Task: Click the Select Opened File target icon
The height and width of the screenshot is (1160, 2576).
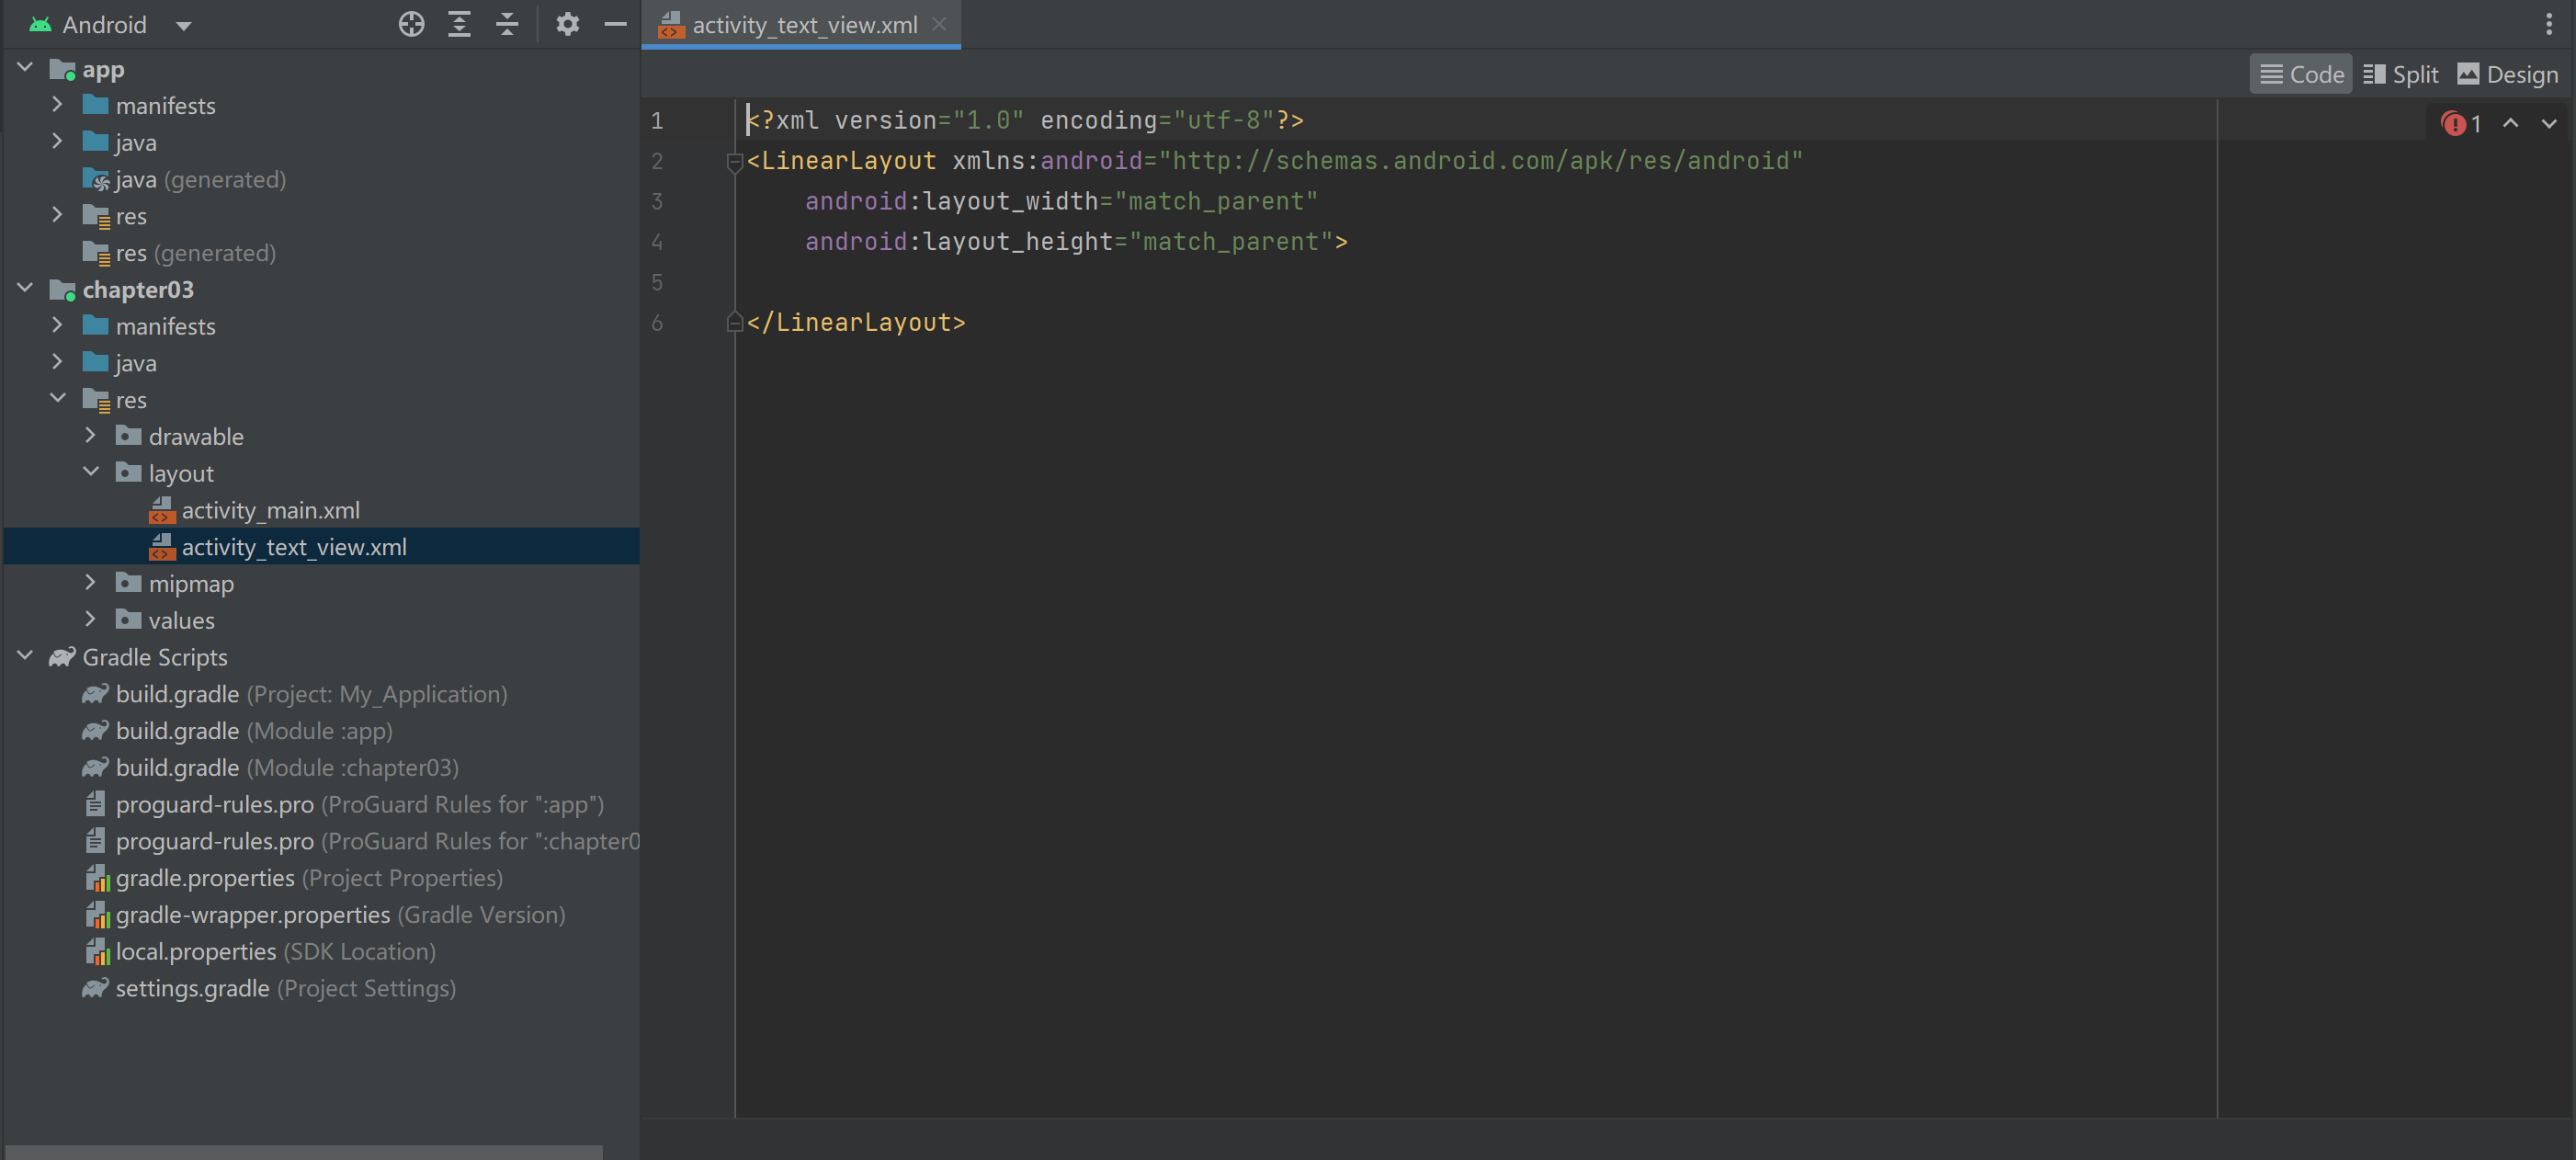Action: point(411,24)
